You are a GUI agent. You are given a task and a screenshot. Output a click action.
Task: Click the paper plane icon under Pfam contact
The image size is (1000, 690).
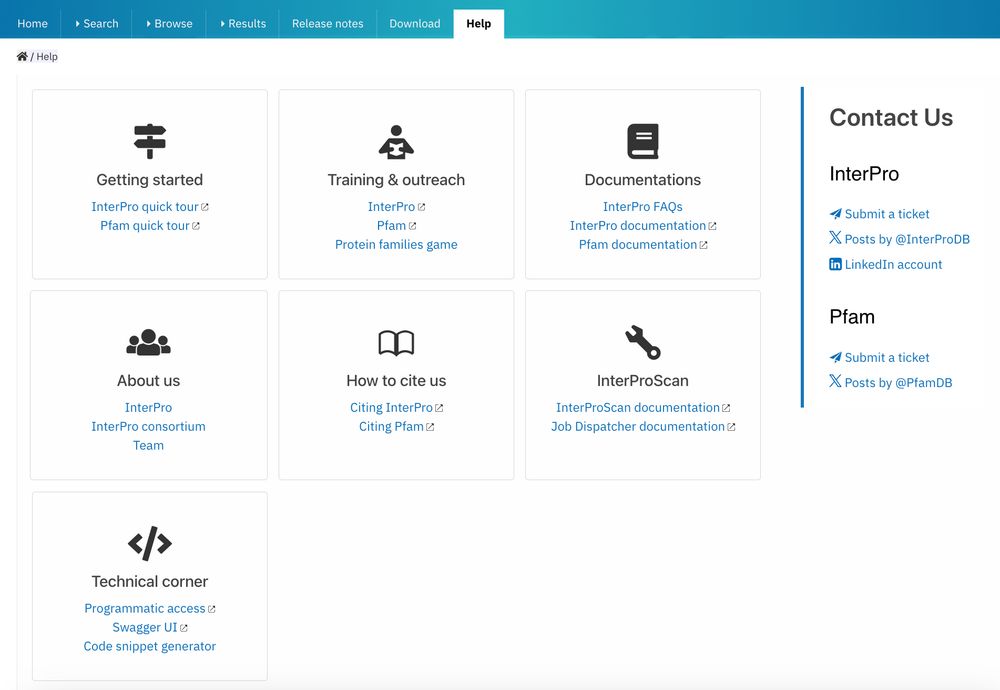(835, 357)
